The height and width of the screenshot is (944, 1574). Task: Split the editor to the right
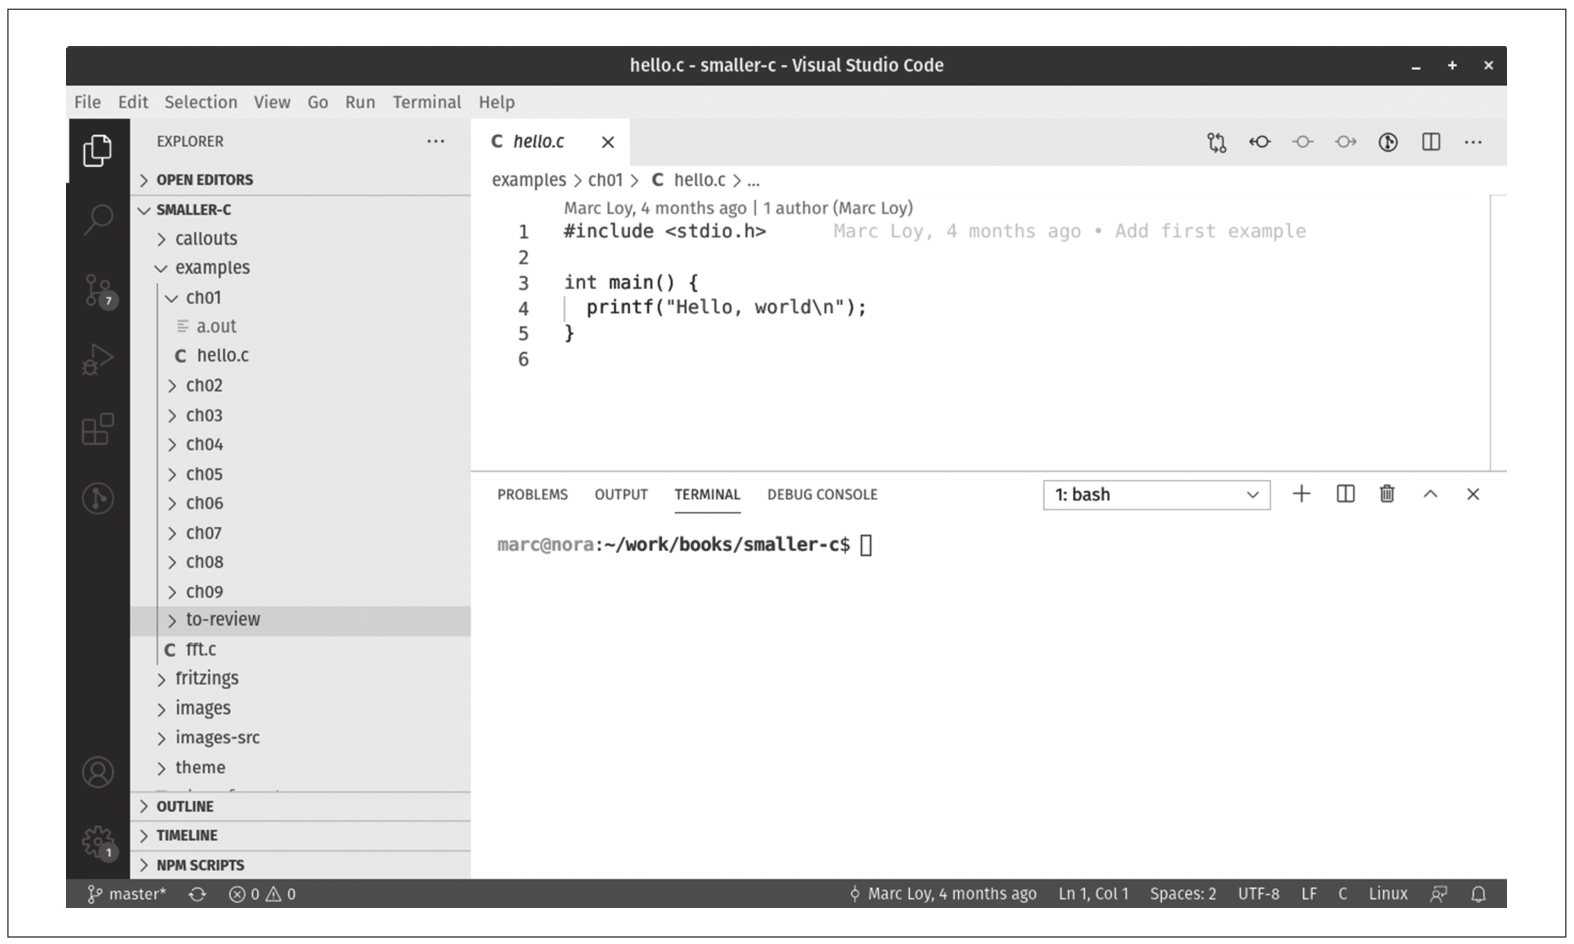coord(1431,142)
